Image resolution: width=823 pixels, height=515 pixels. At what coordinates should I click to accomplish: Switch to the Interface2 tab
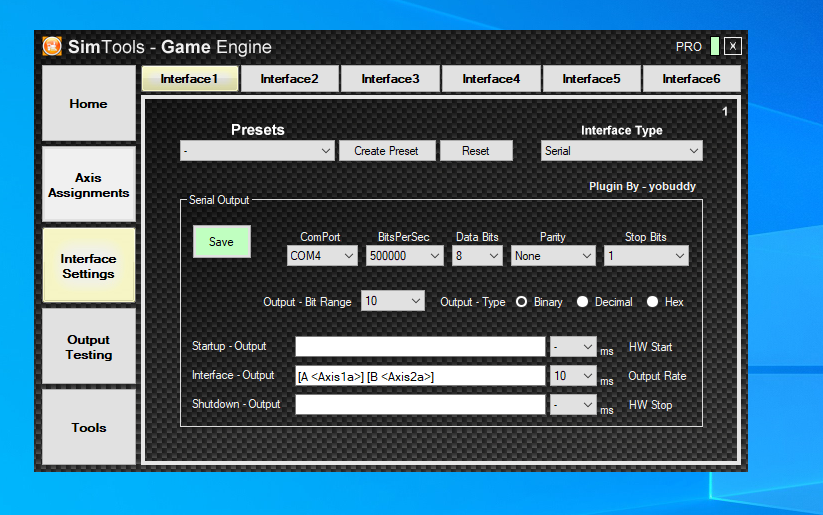[x=289, y=79]
